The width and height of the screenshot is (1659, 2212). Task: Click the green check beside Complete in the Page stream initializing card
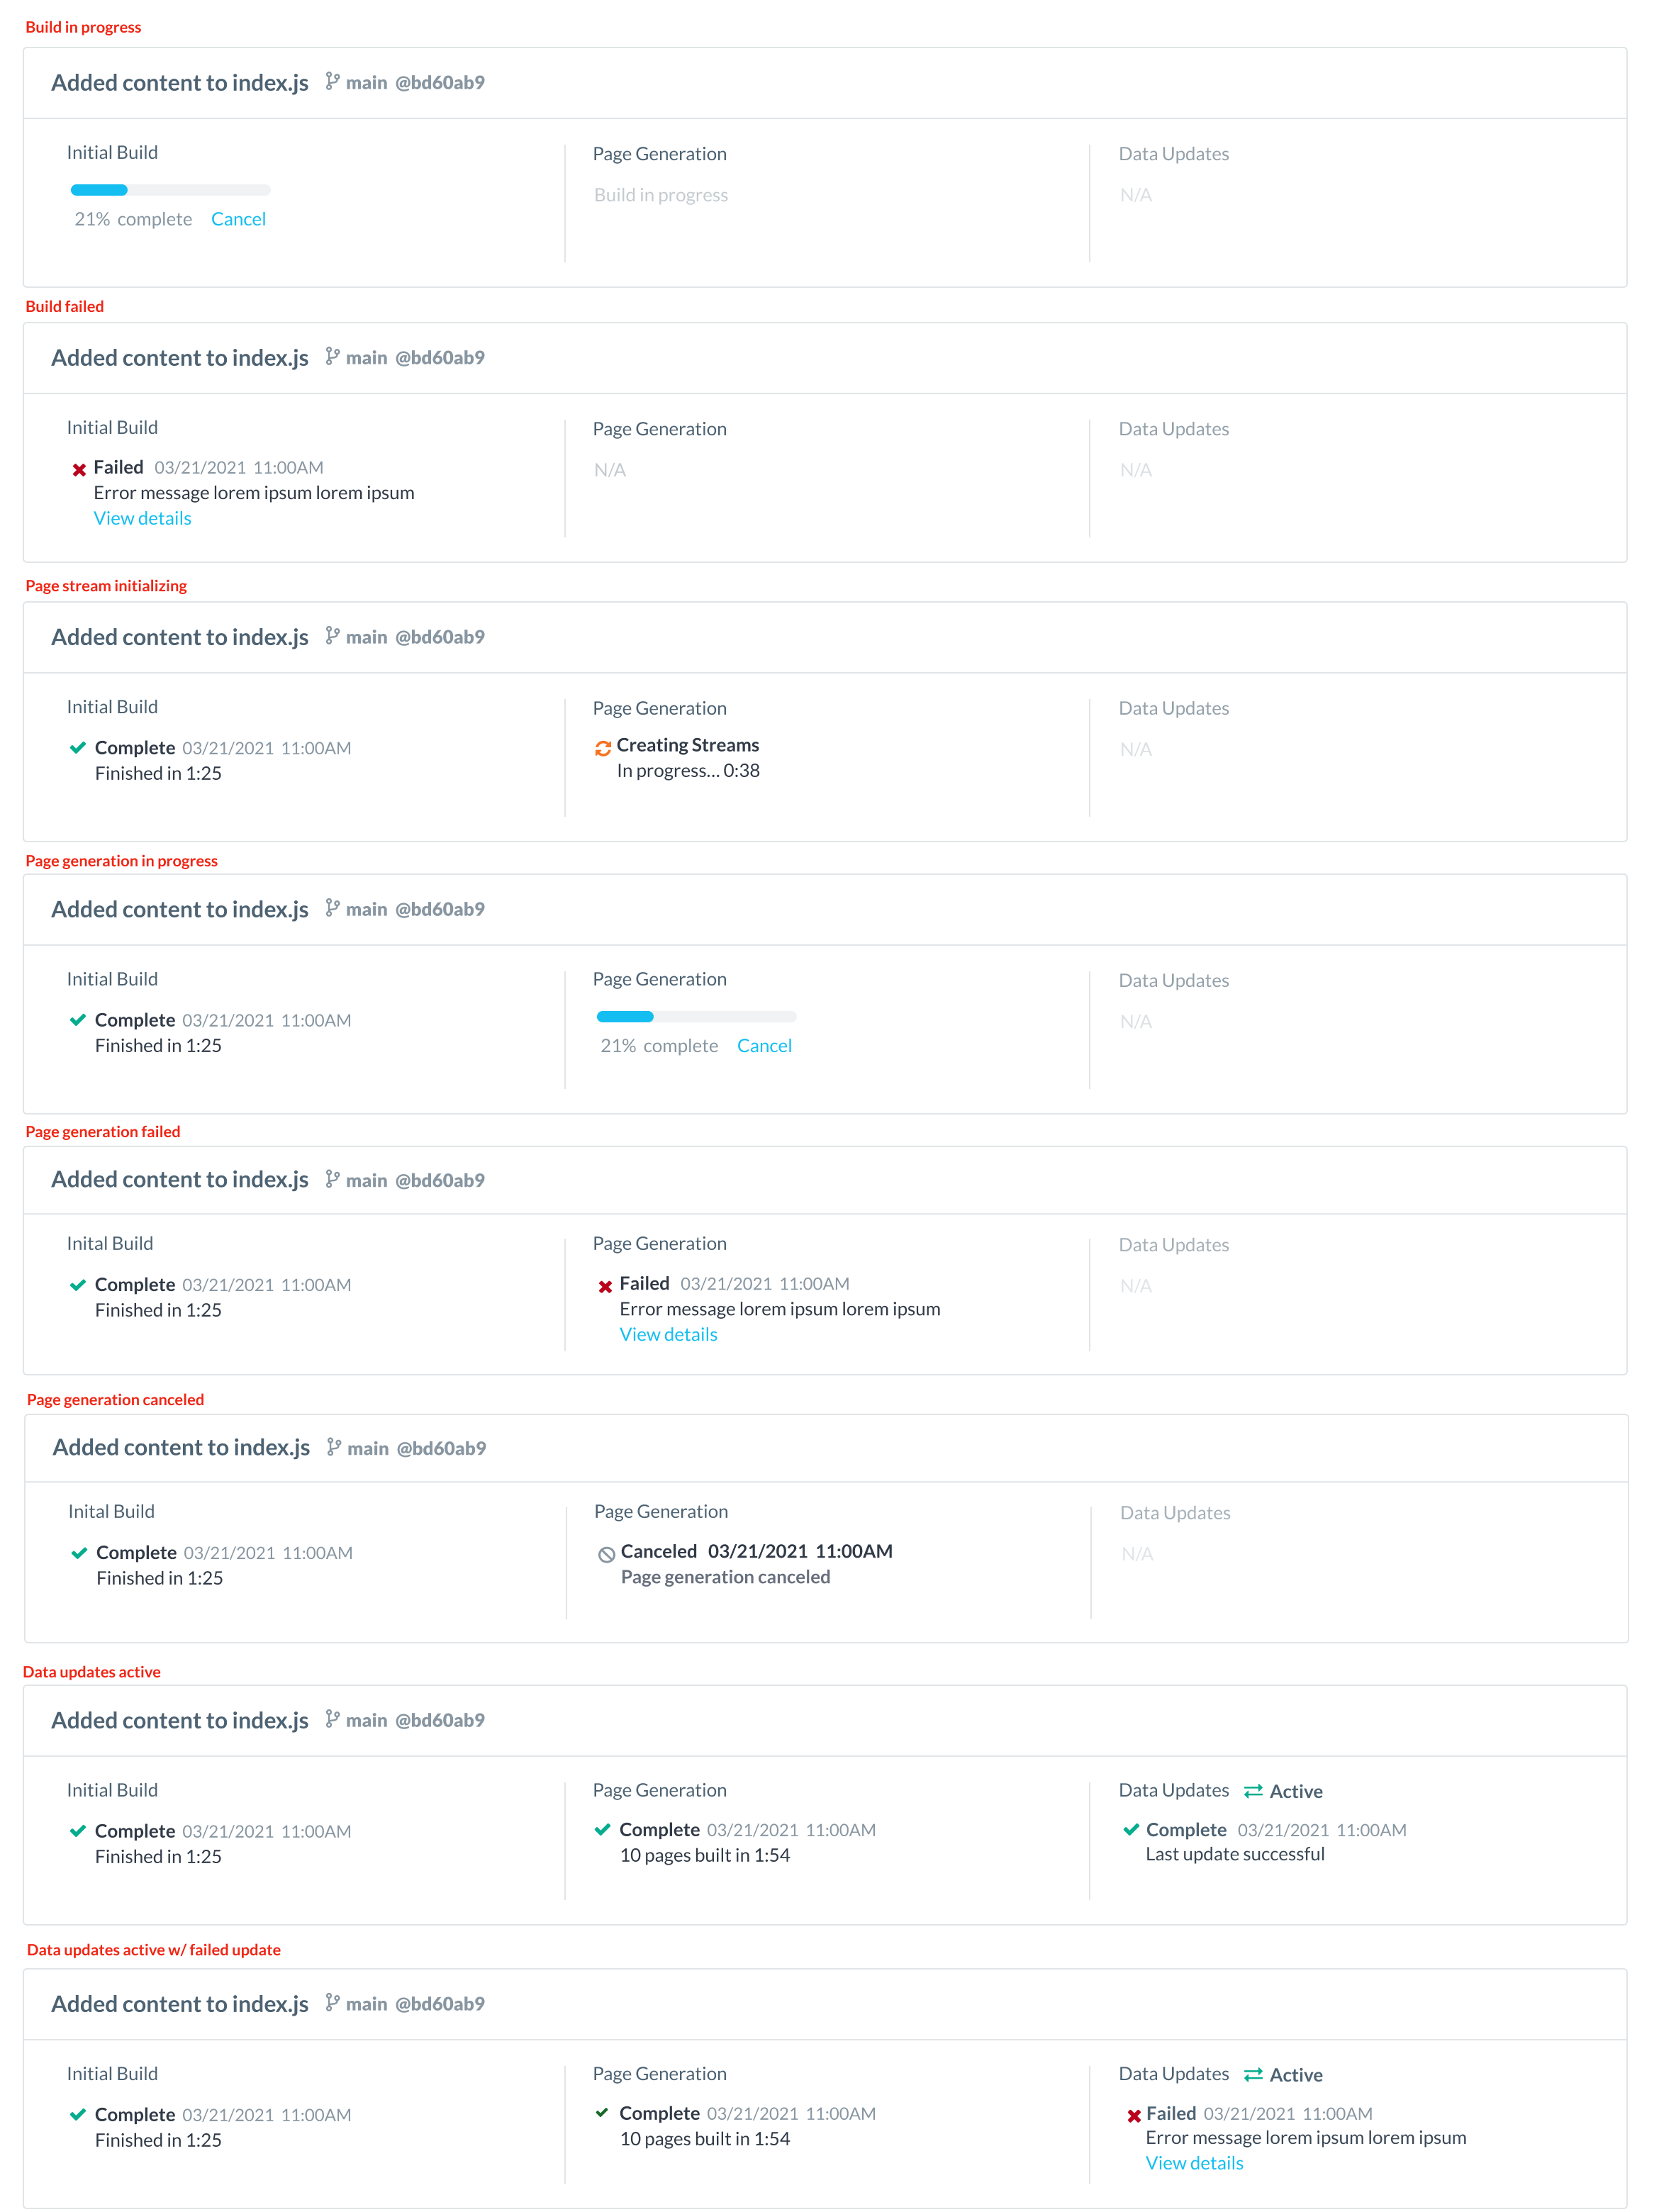click(x=78, y=748)
